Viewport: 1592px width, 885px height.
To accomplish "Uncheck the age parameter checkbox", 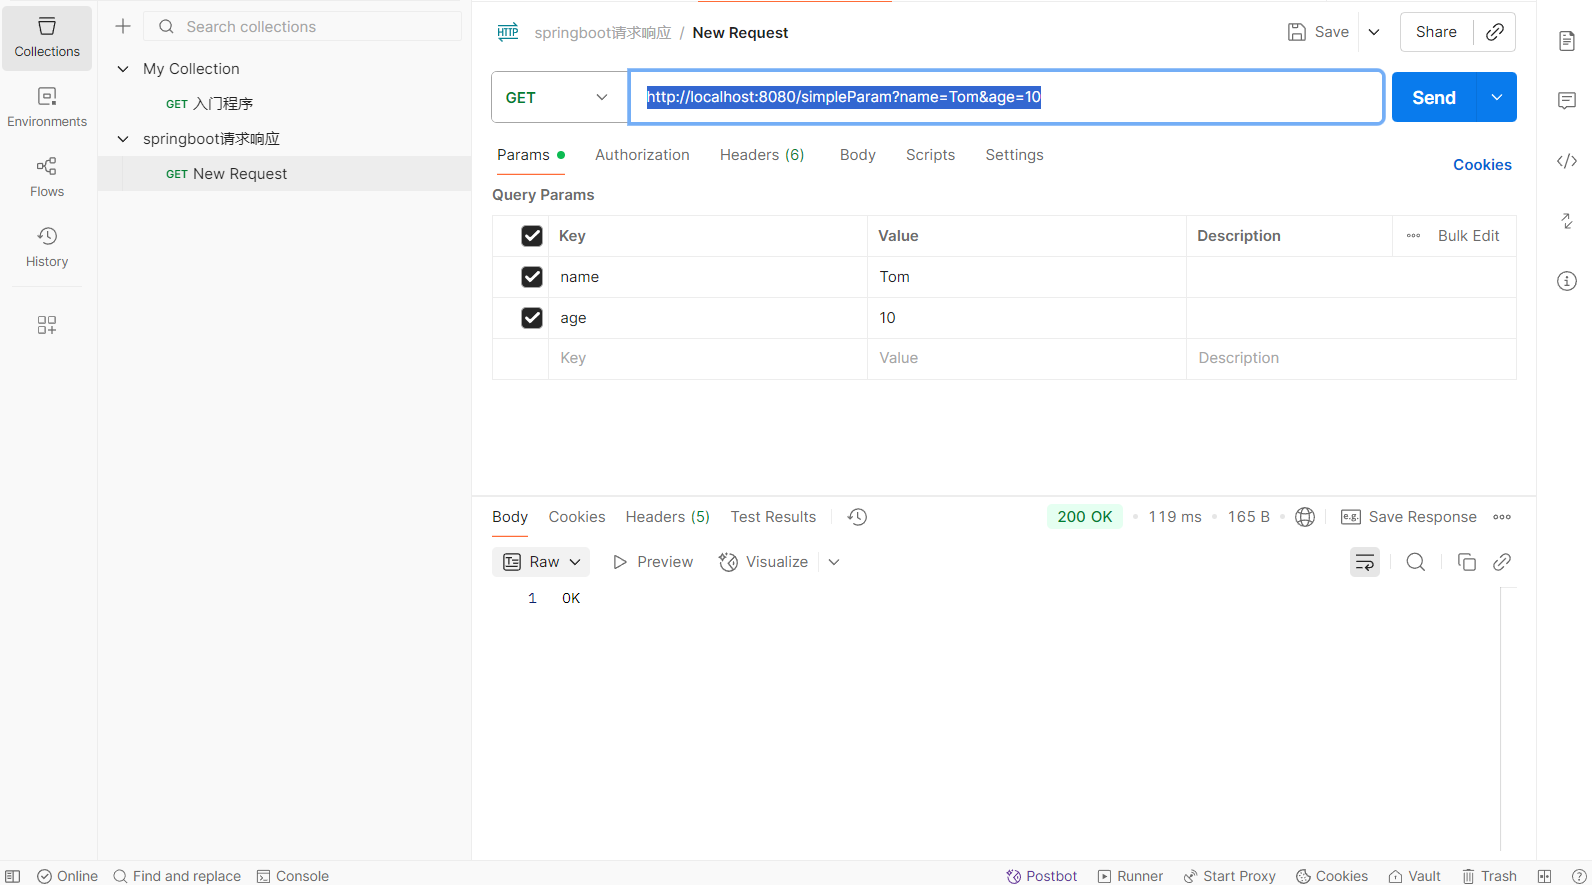I will (x=532, y=318).
